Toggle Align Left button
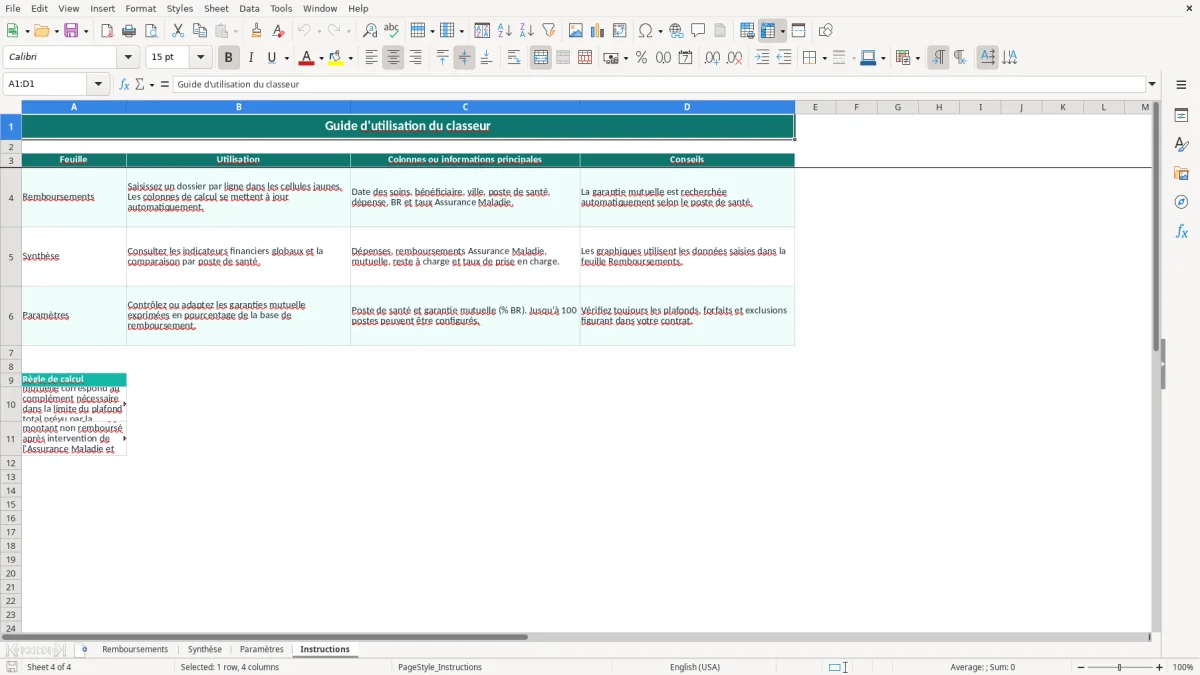The width and height of the screenshot is (1200, 675). tap(371, 58)
